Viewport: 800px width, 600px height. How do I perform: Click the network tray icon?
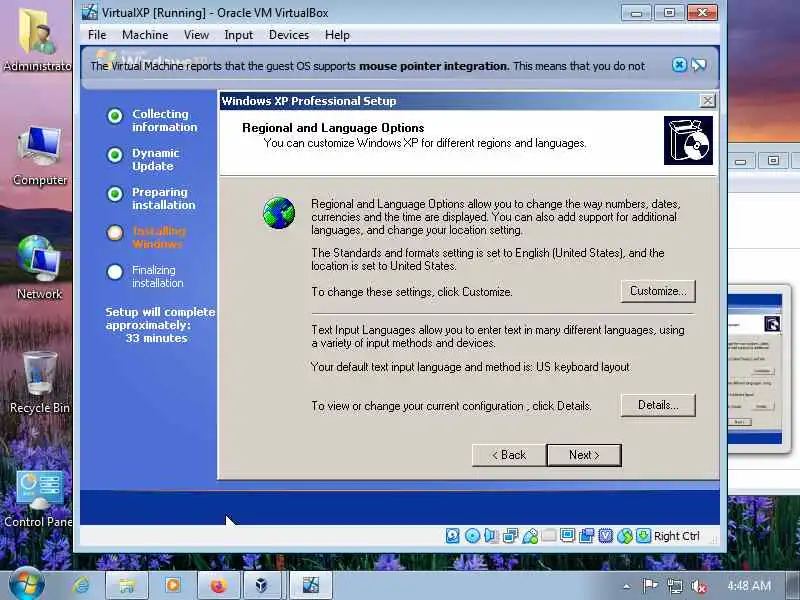pyautogui.click(x=674, y=586)
